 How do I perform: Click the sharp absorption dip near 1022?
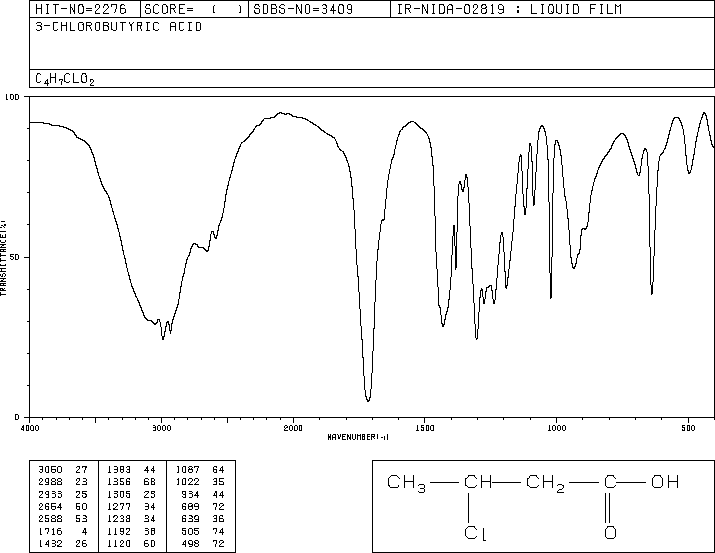click(551, 297)
